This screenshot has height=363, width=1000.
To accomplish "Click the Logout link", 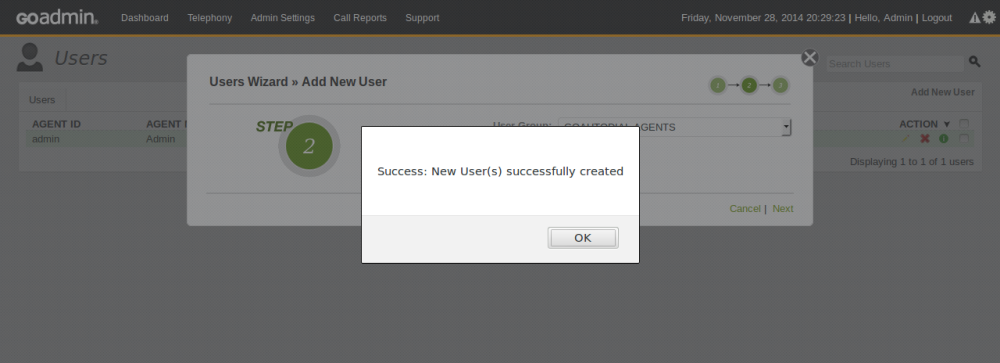I will (937, 18).
